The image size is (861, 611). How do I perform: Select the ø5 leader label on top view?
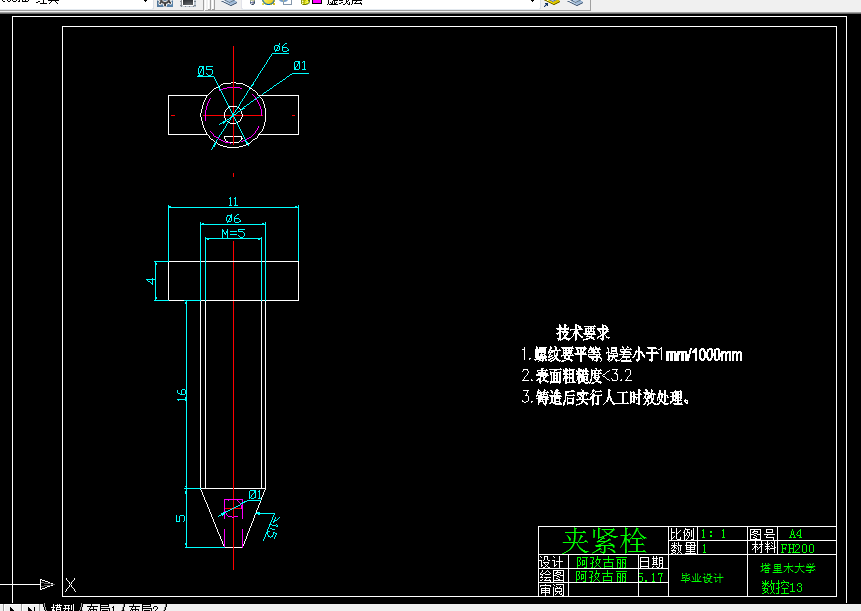[x=205, y=71]
